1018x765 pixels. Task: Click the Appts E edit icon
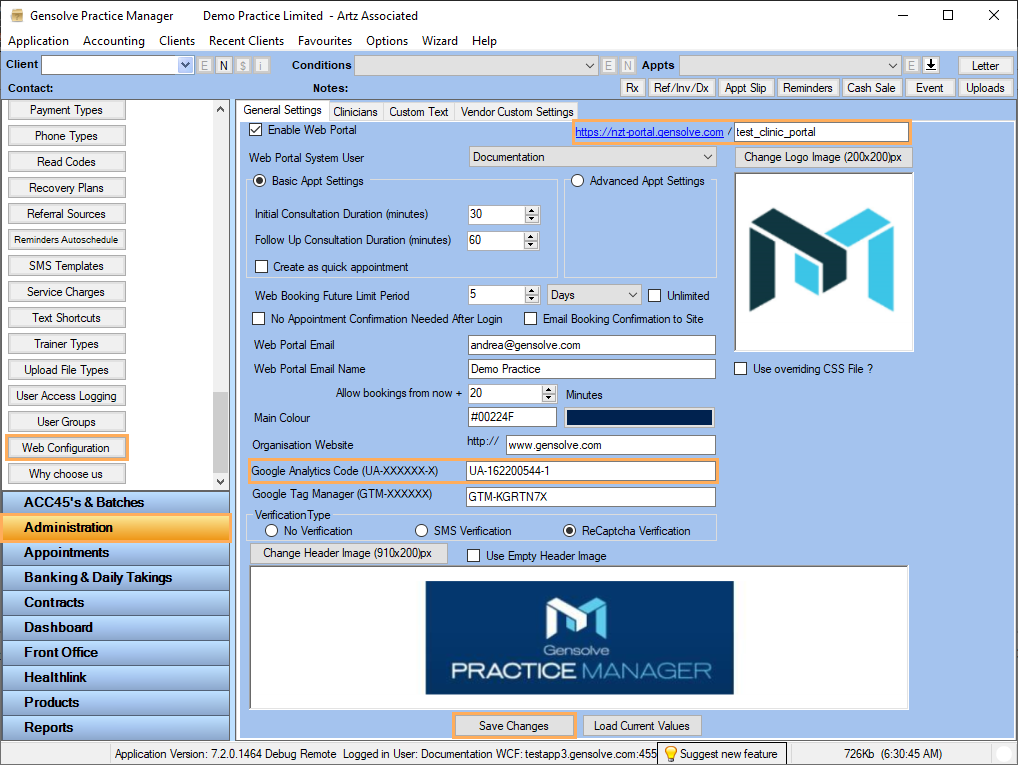[x=912, y=65]
